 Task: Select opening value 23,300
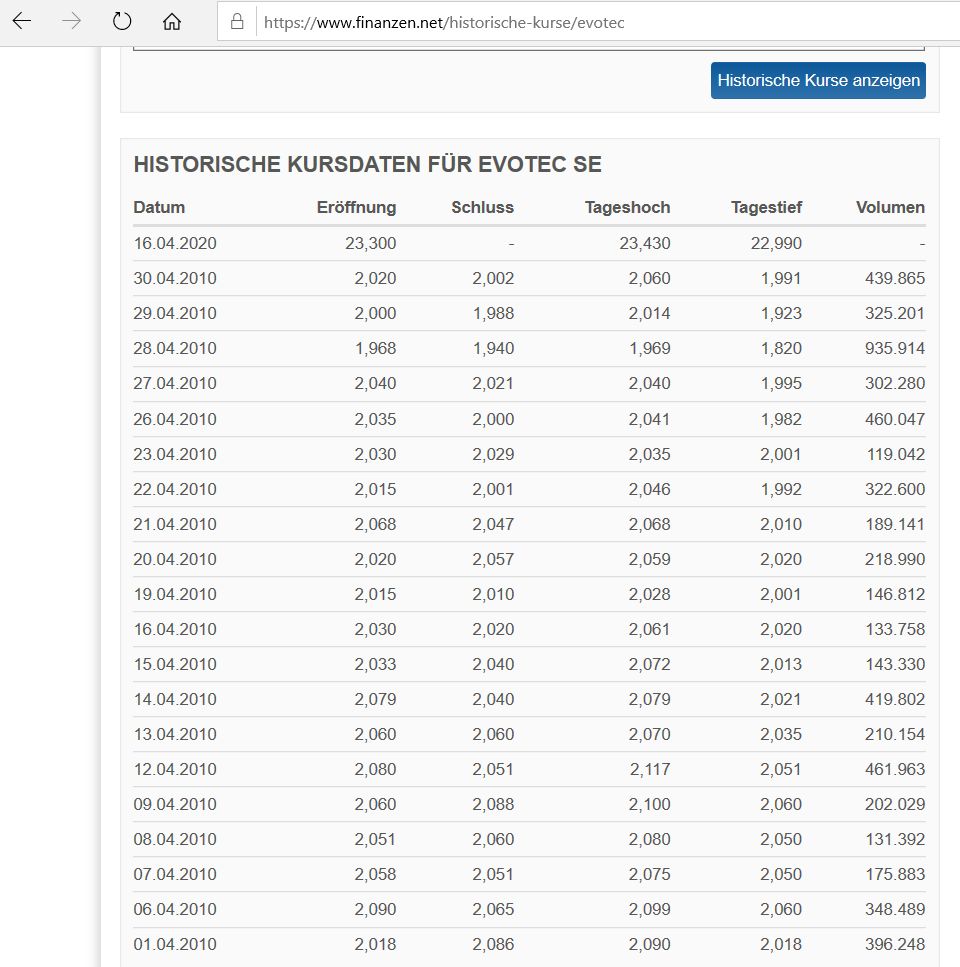click(x=371, y=243)
